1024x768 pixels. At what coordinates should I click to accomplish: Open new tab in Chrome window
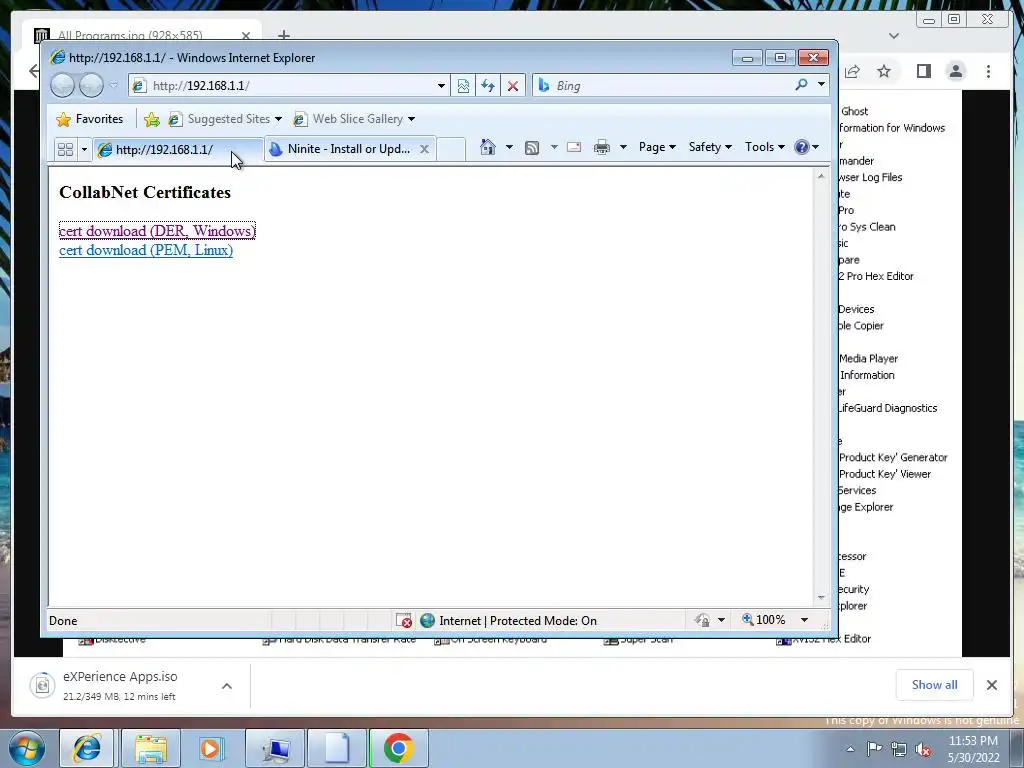pos(283,35)
